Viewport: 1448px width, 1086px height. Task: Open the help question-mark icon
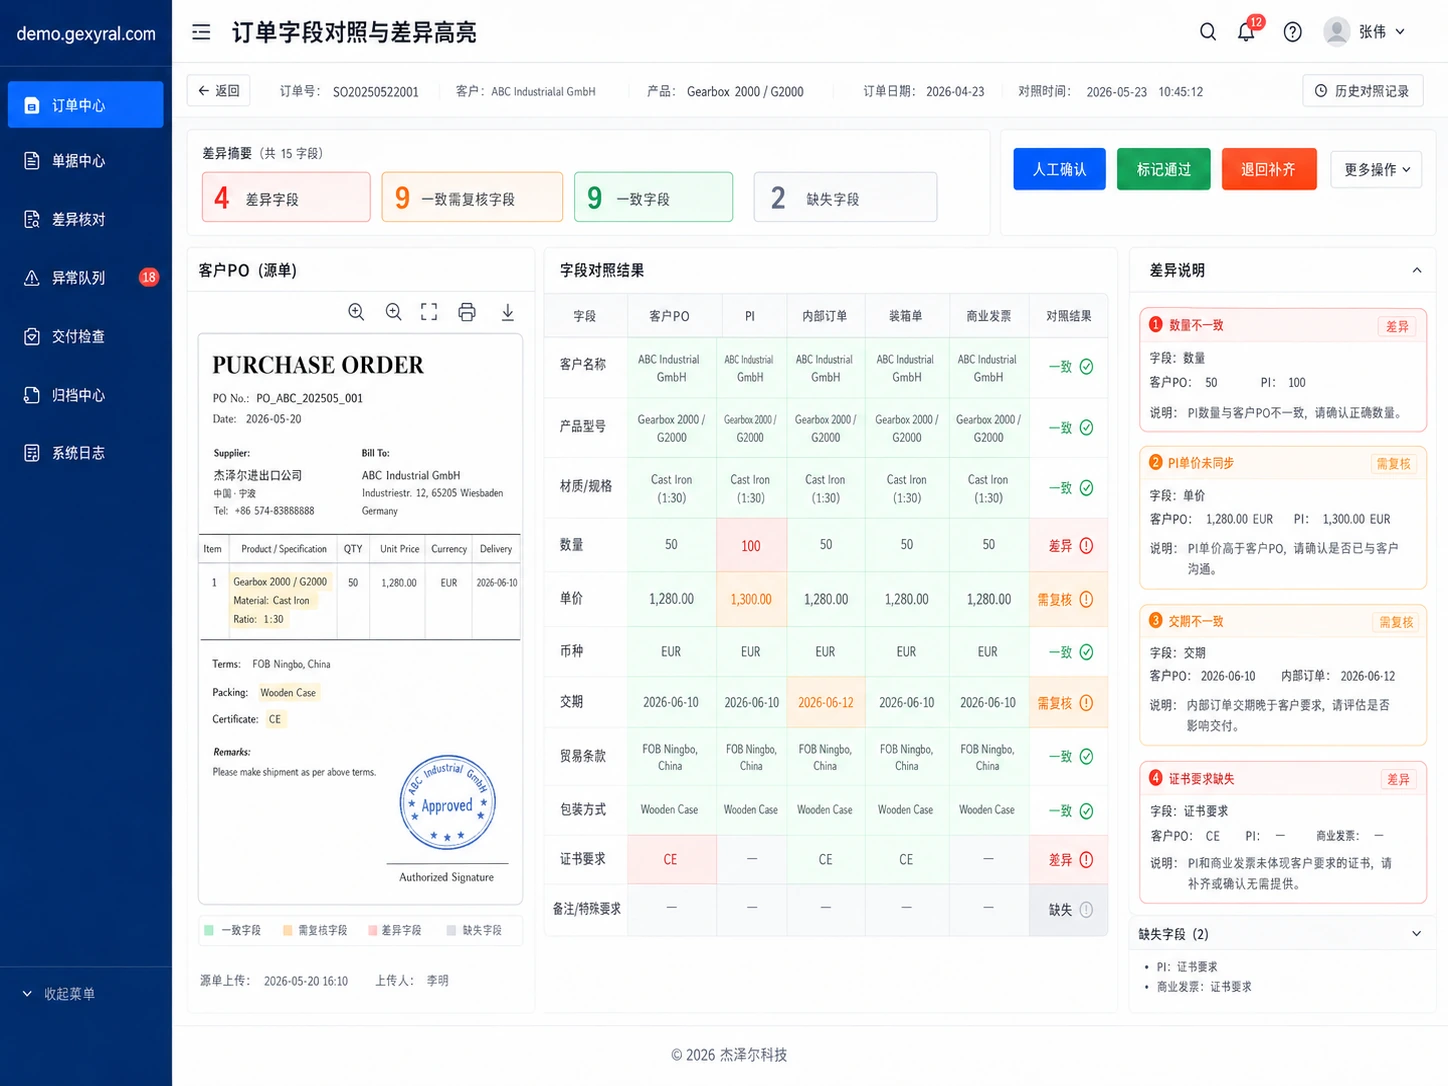1293,32
